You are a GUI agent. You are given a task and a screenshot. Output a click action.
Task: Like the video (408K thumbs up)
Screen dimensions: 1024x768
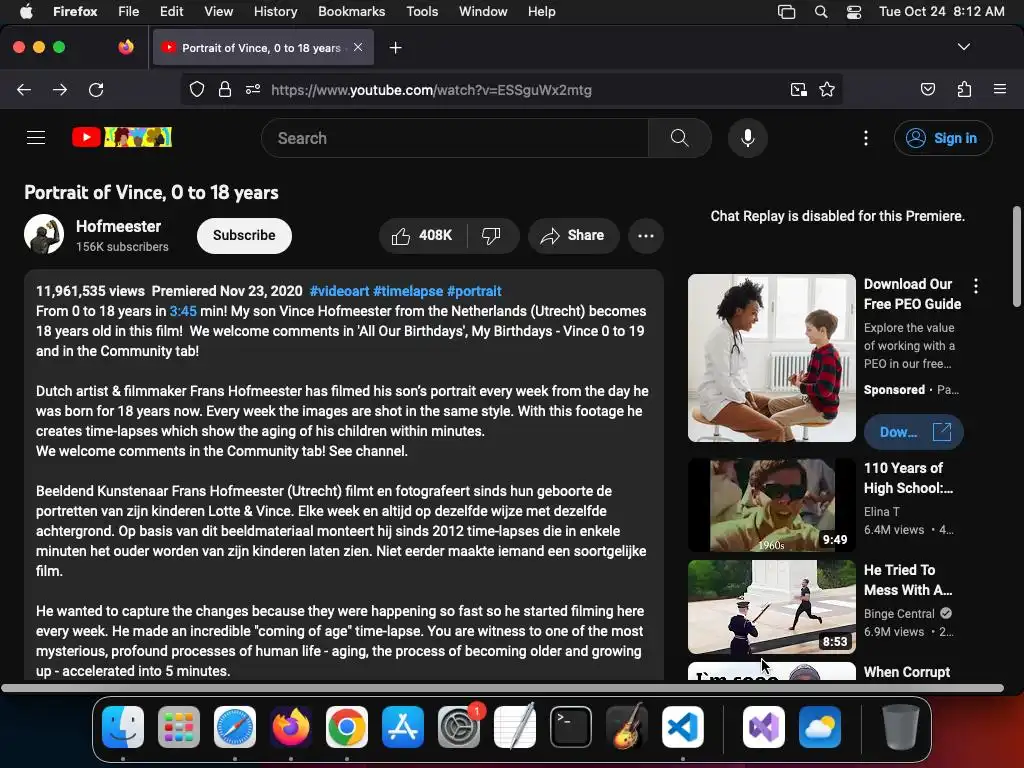tap(423, 235)
